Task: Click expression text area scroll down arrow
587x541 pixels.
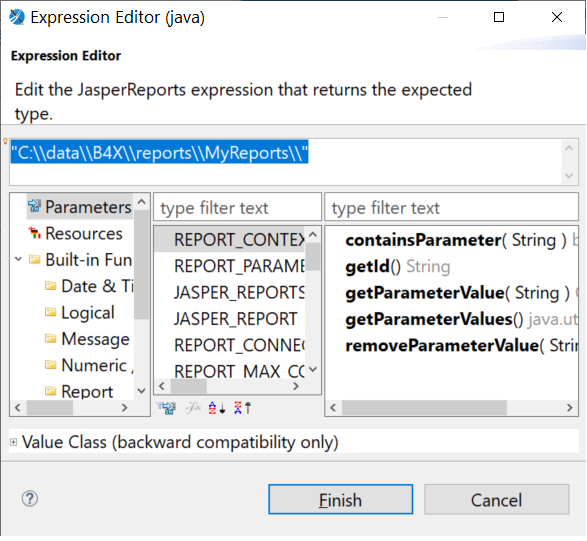Action: click(x=569, y=176)
